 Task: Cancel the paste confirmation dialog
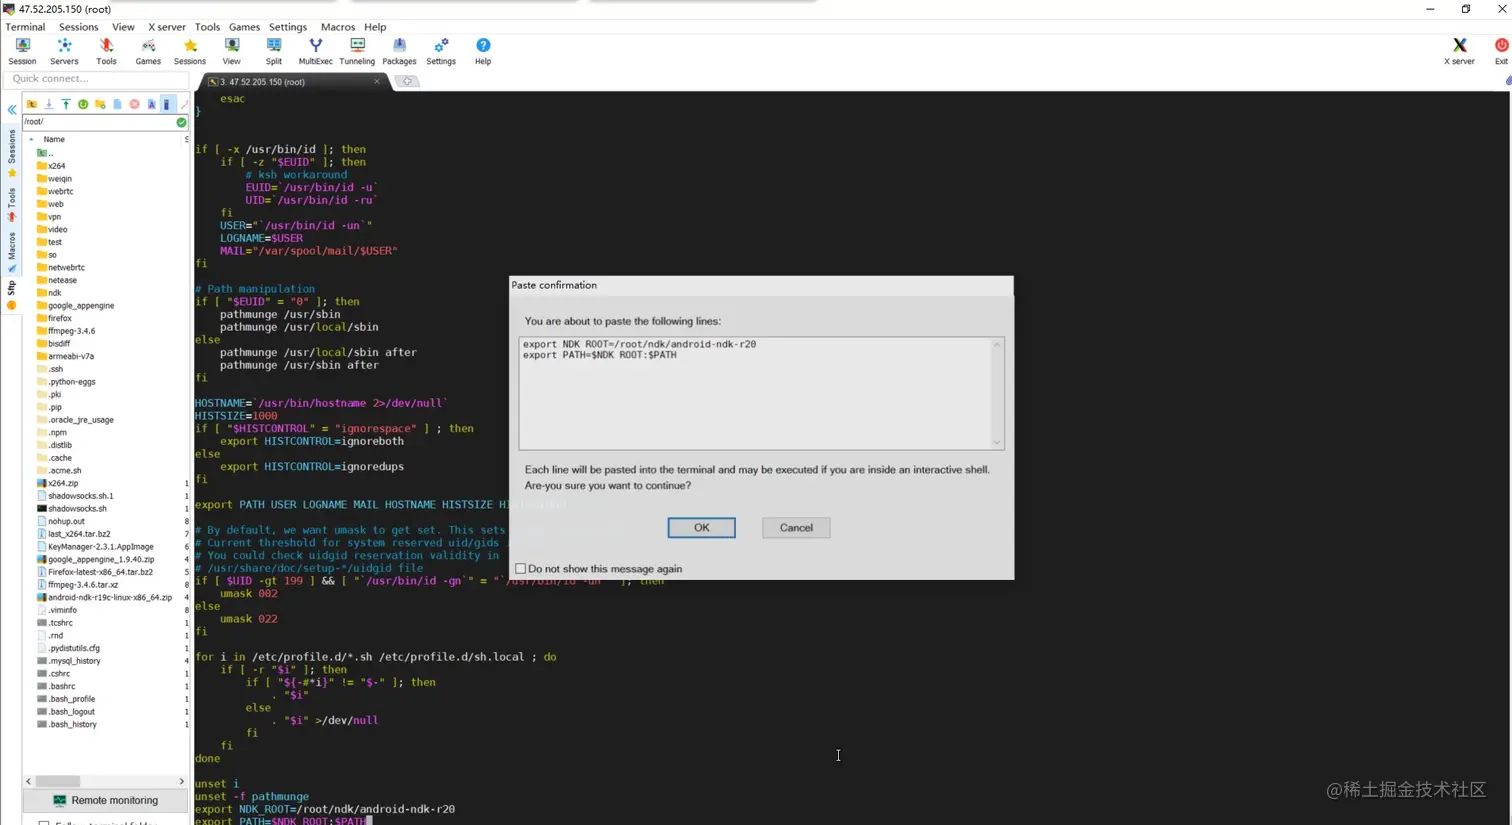pyautogui.click(x=796, y=528)
